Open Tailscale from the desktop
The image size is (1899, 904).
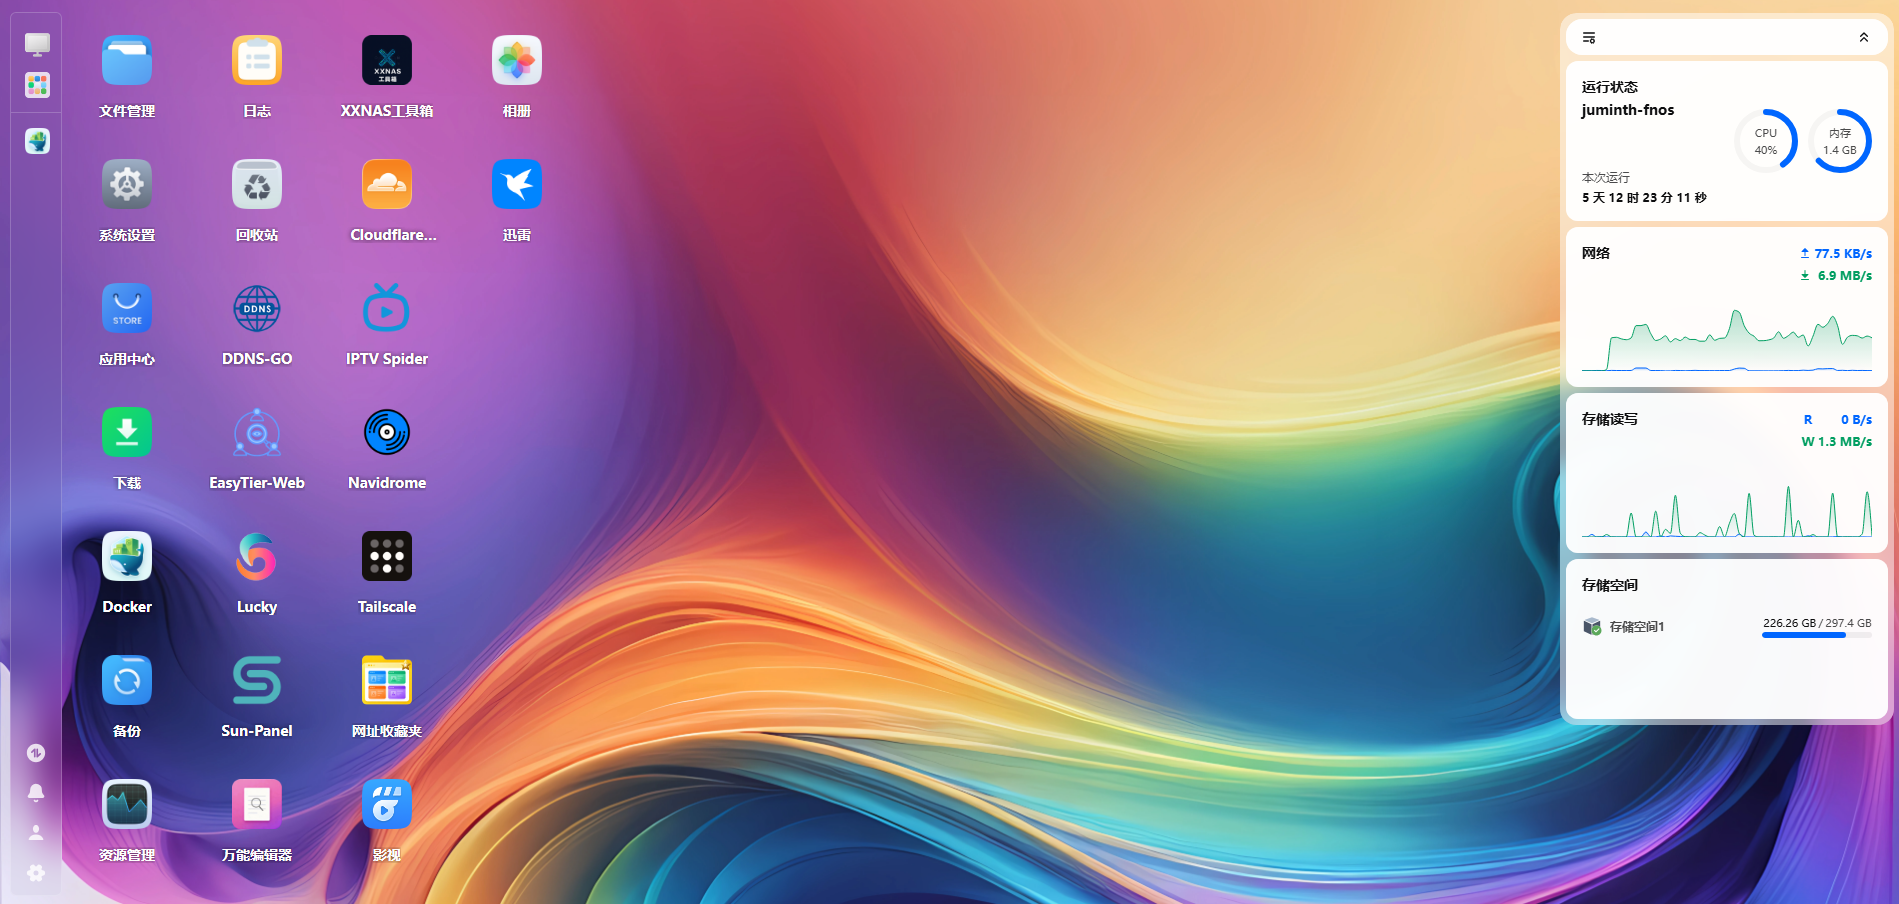click(386, 556)
